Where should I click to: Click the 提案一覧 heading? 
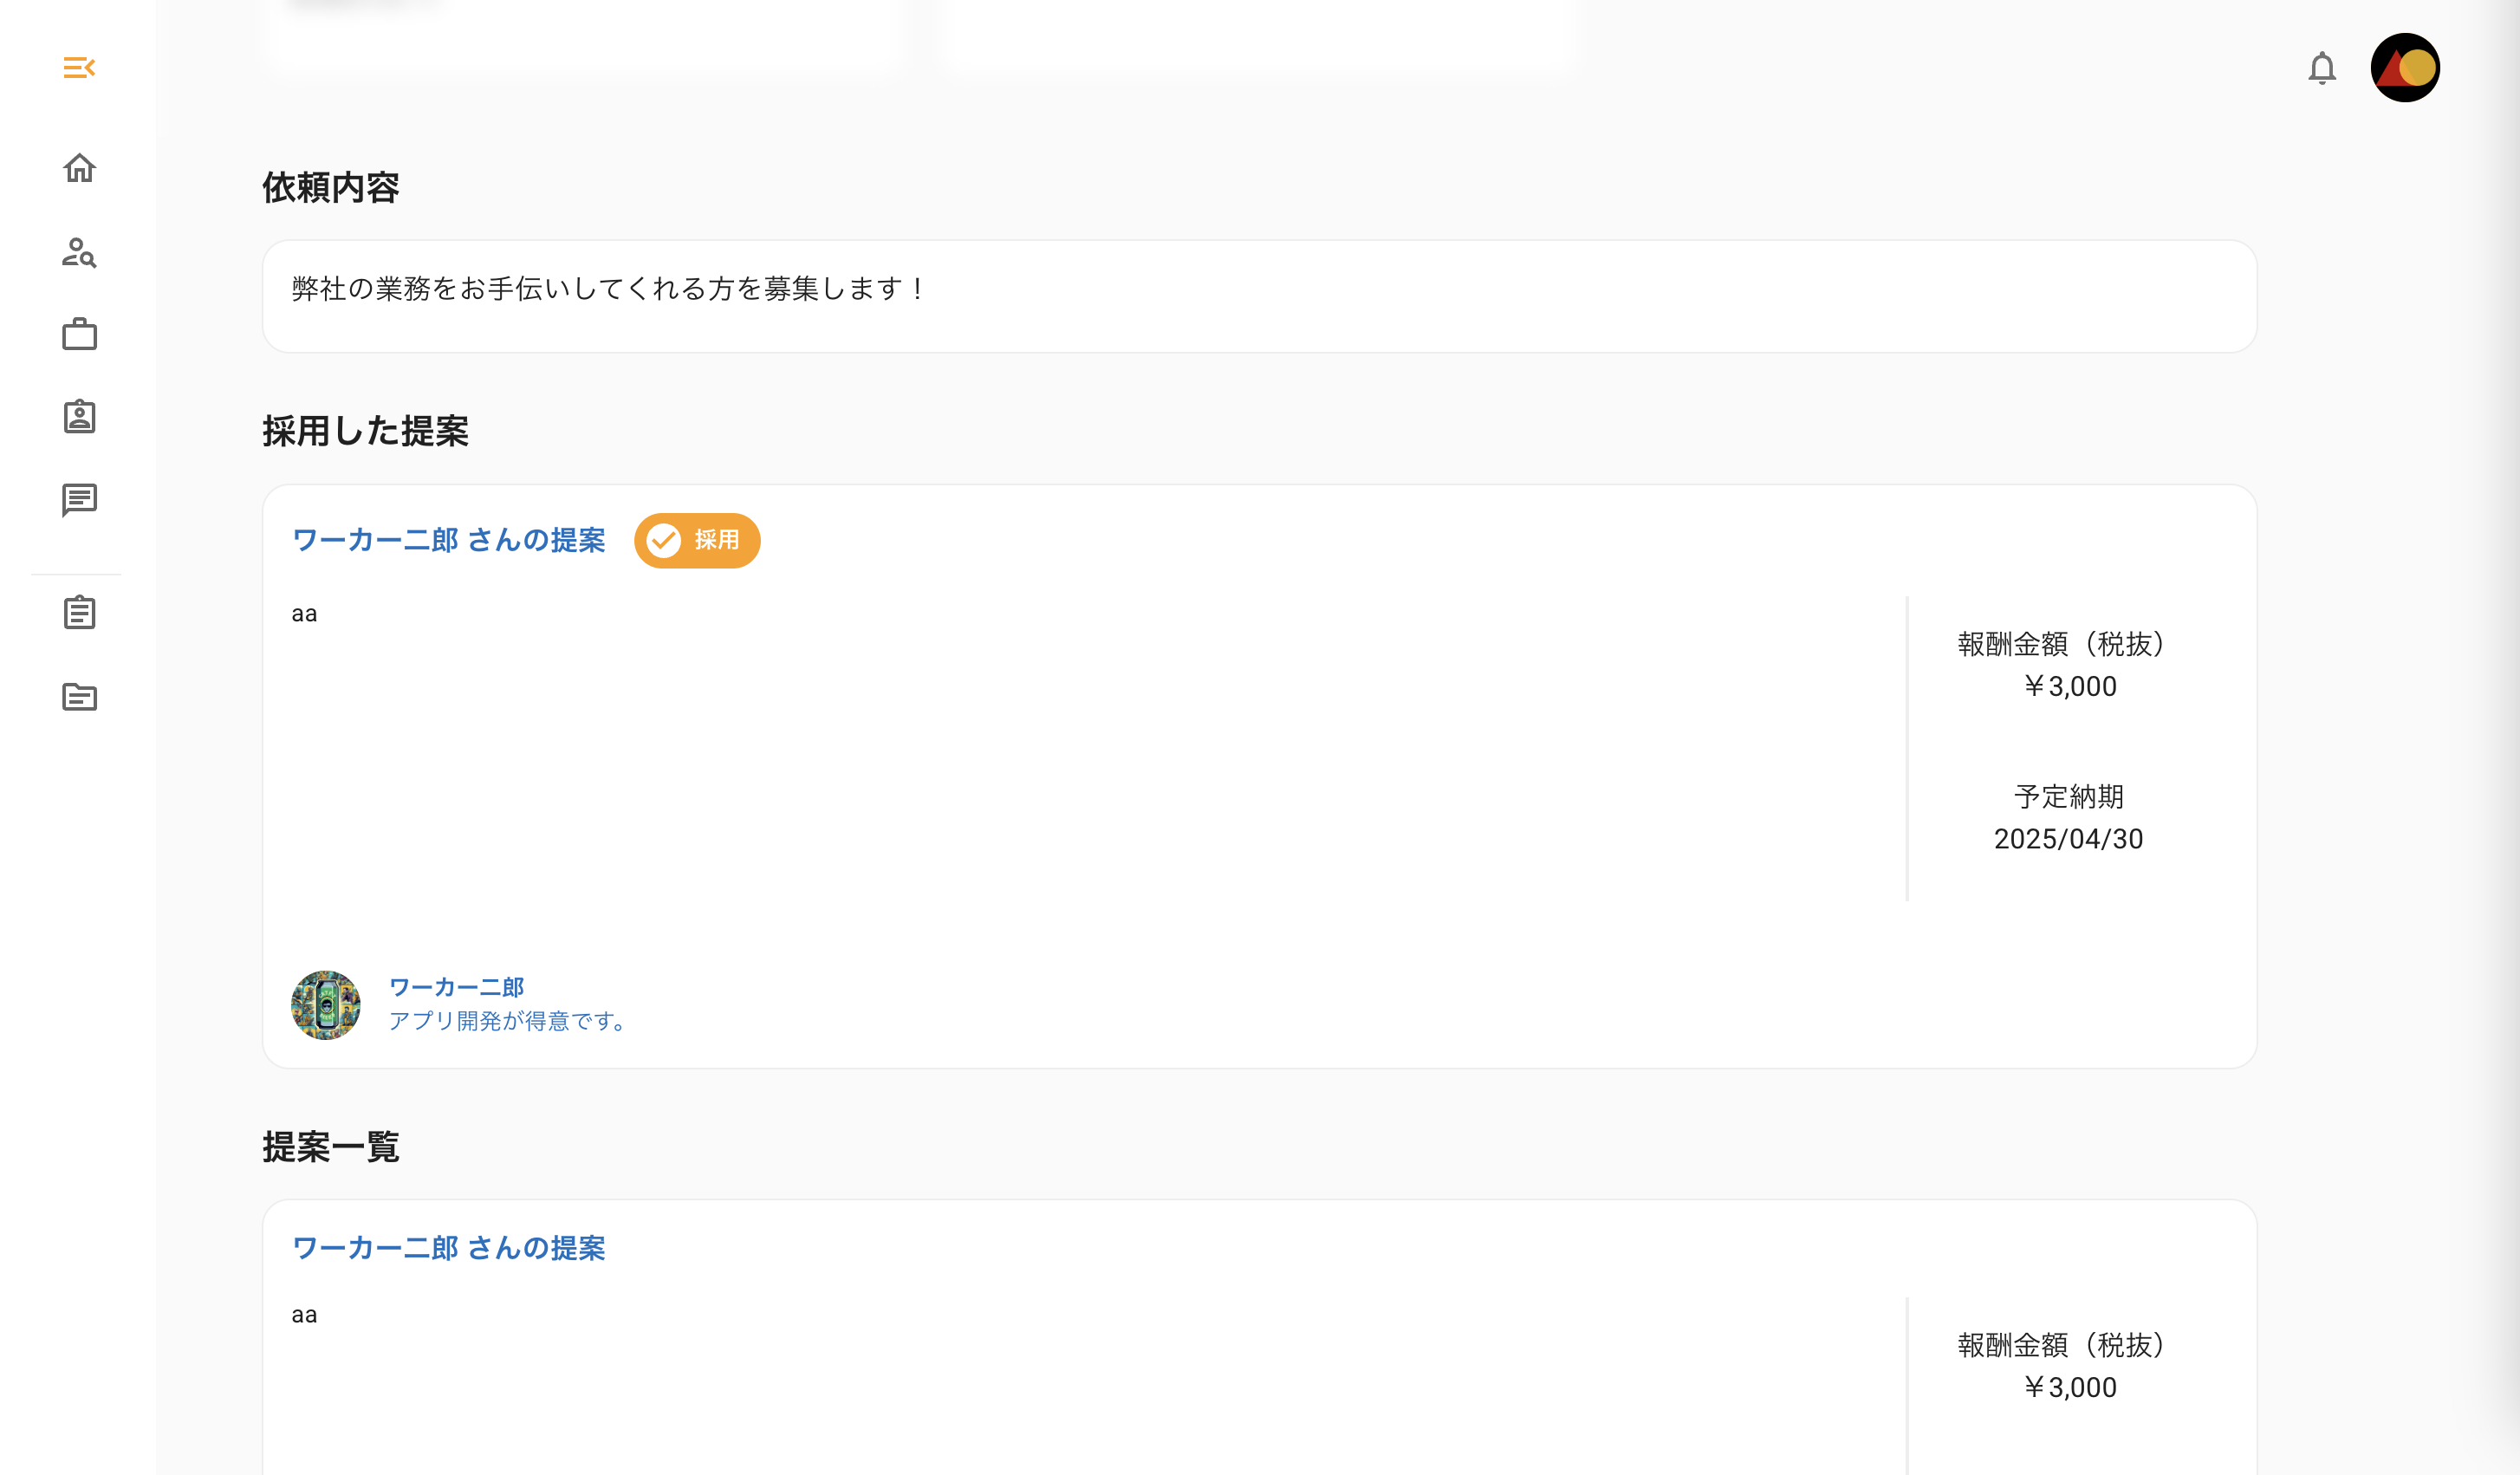coord(331,1147)
